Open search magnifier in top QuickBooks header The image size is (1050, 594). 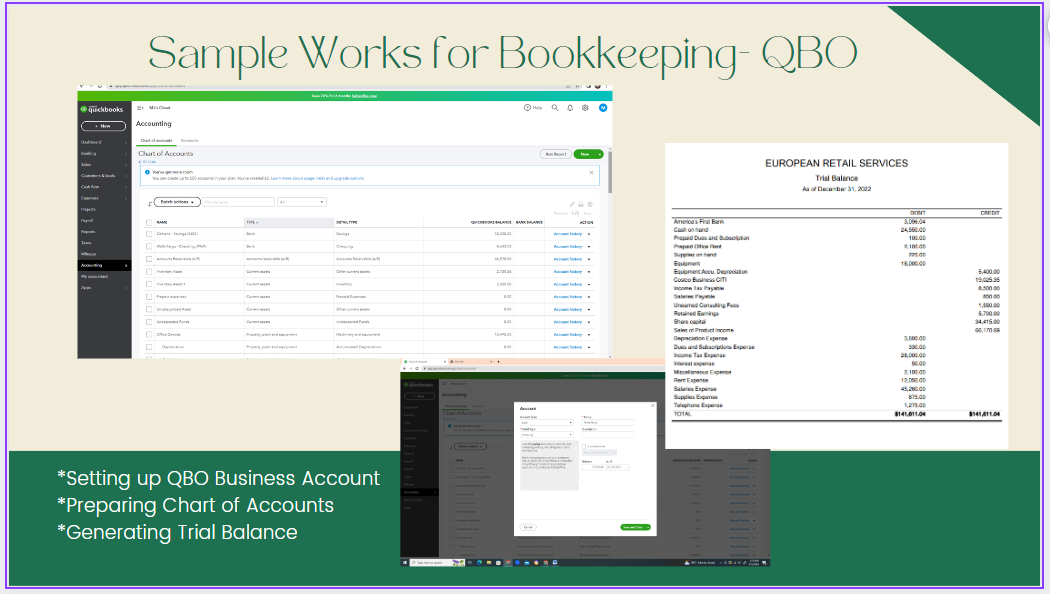(554, 107)
